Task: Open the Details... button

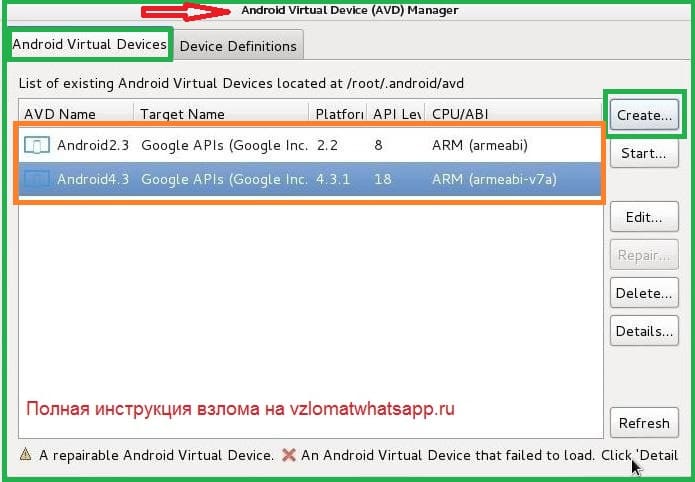Action: pyautogui.click(x=644, y=331)
